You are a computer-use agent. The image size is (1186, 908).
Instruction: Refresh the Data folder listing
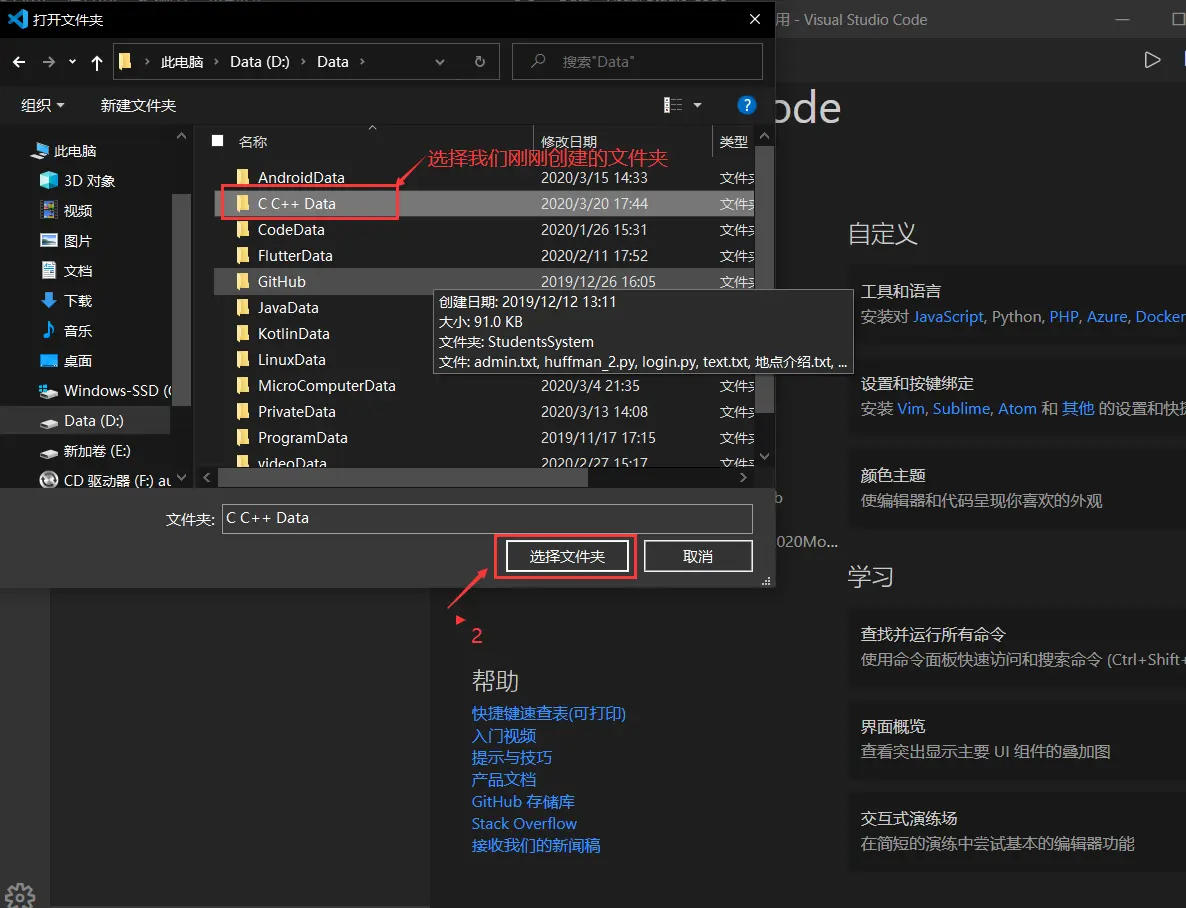pos(480,62)
